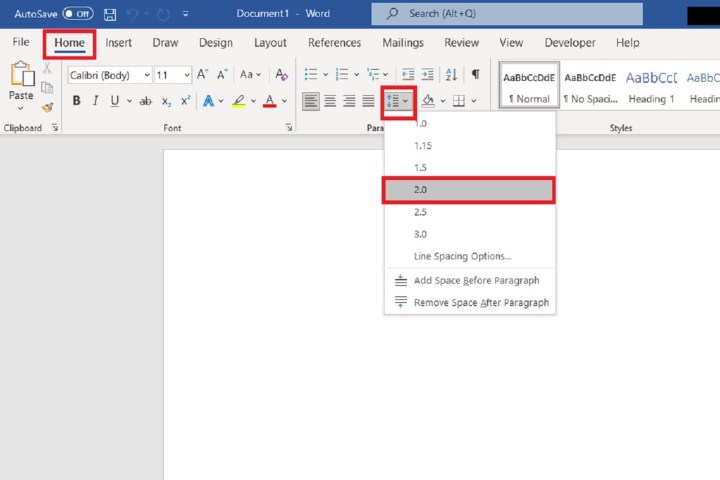This screenshot has height=480, width=720.
Task: Select the Format Painter brush
Action: pyautogui.click(x=47, y=107)
